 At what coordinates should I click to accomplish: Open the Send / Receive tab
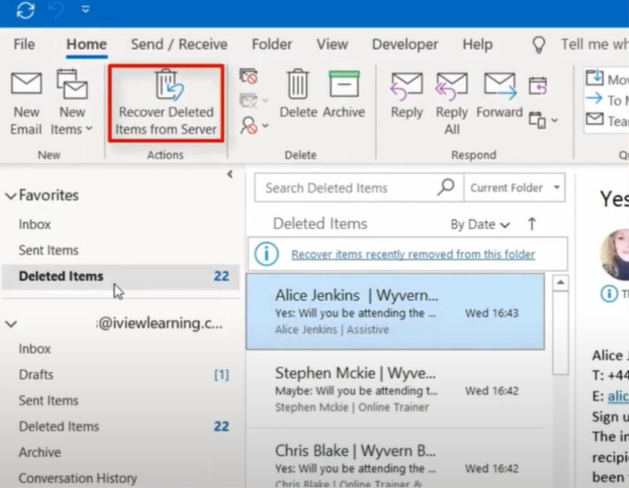(x=179, y=44)
